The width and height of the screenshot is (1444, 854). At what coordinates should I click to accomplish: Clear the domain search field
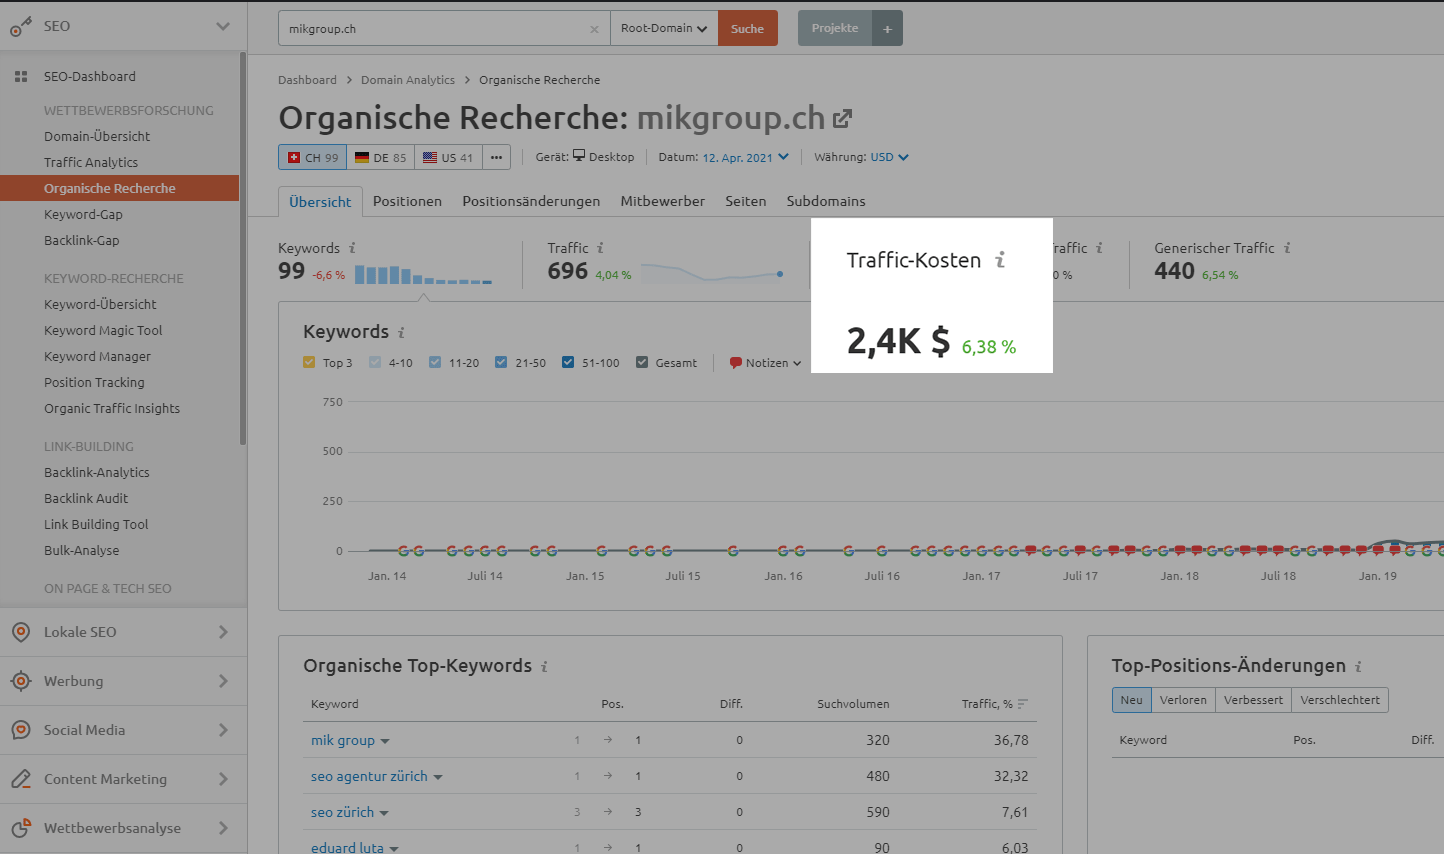(x=594, y=29)
